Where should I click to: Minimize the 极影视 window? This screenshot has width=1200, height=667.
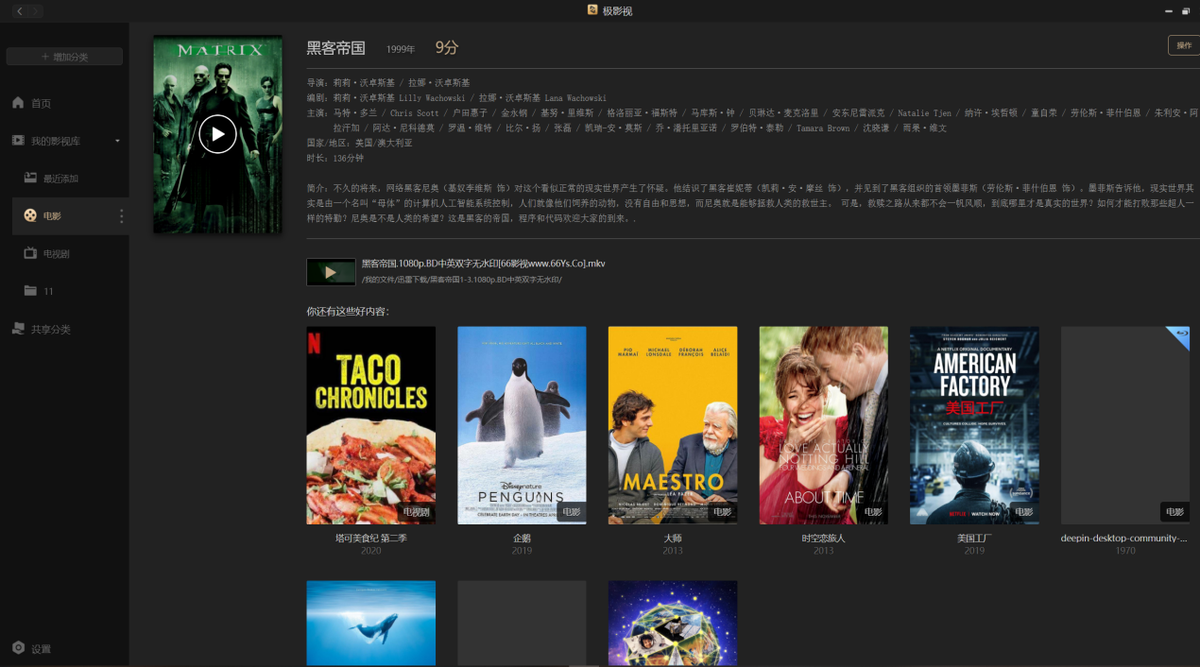point(1170,11)
